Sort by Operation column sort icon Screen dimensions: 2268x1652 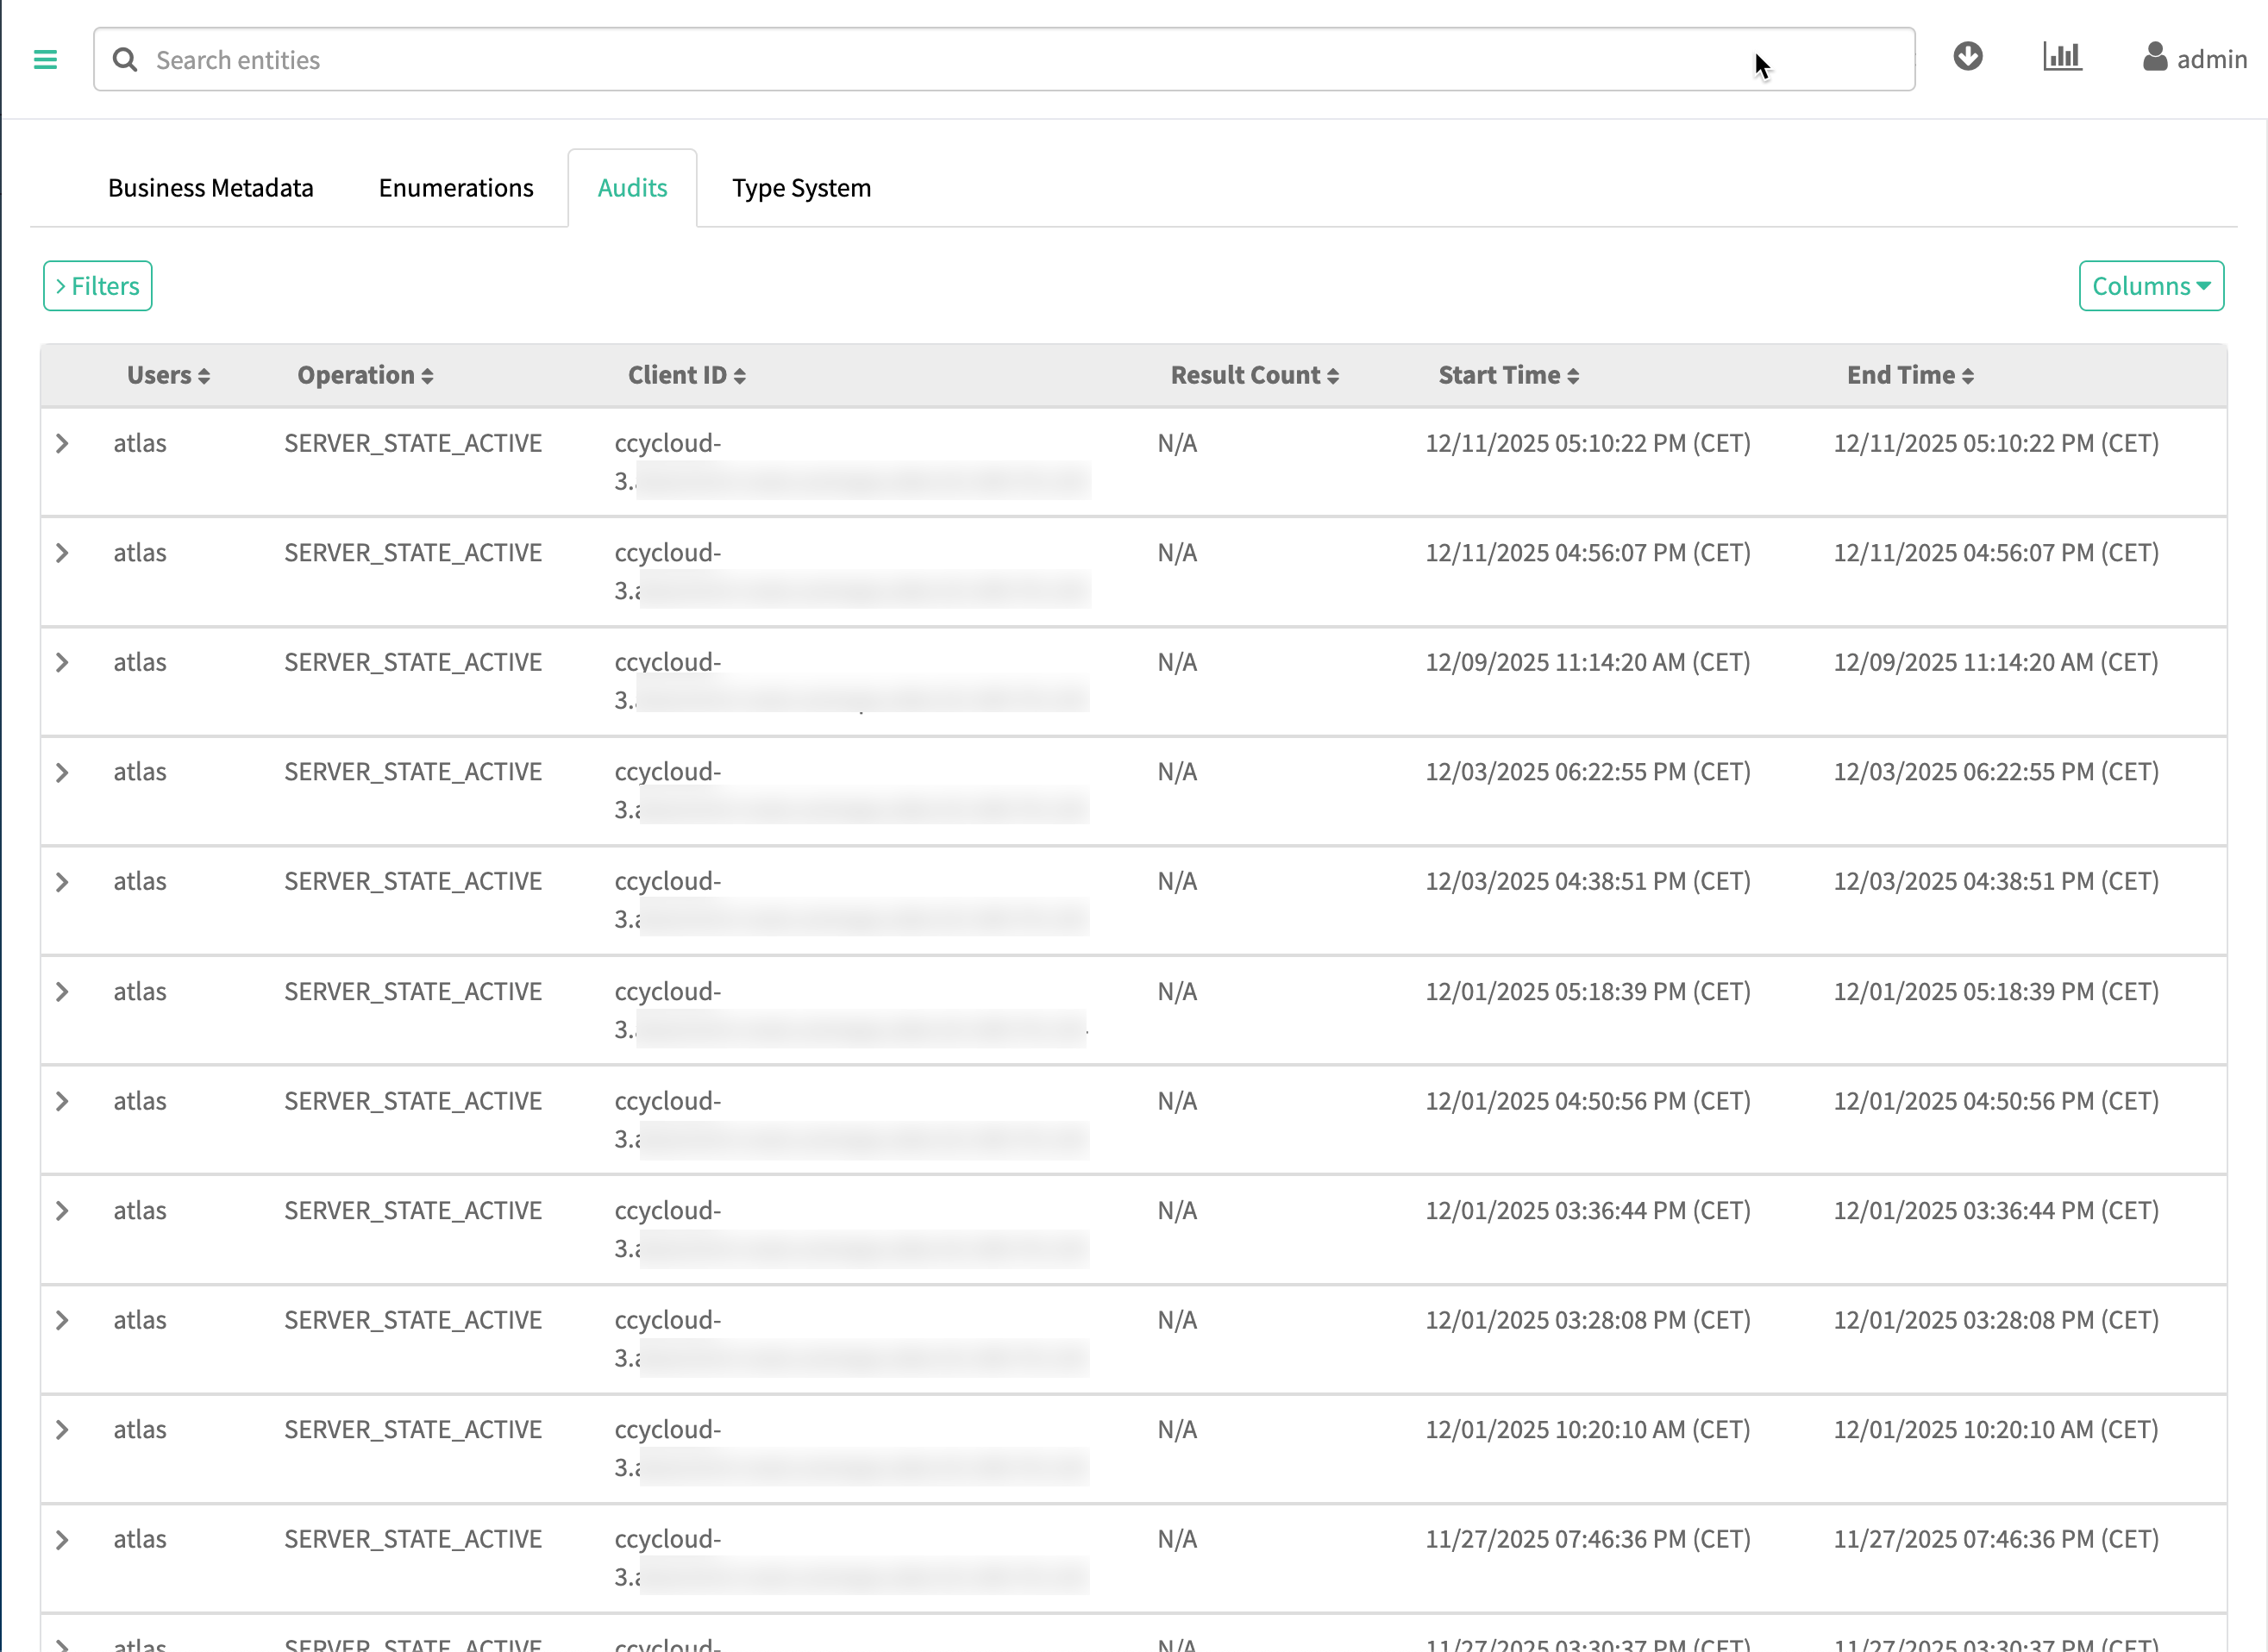pos(427,376)
